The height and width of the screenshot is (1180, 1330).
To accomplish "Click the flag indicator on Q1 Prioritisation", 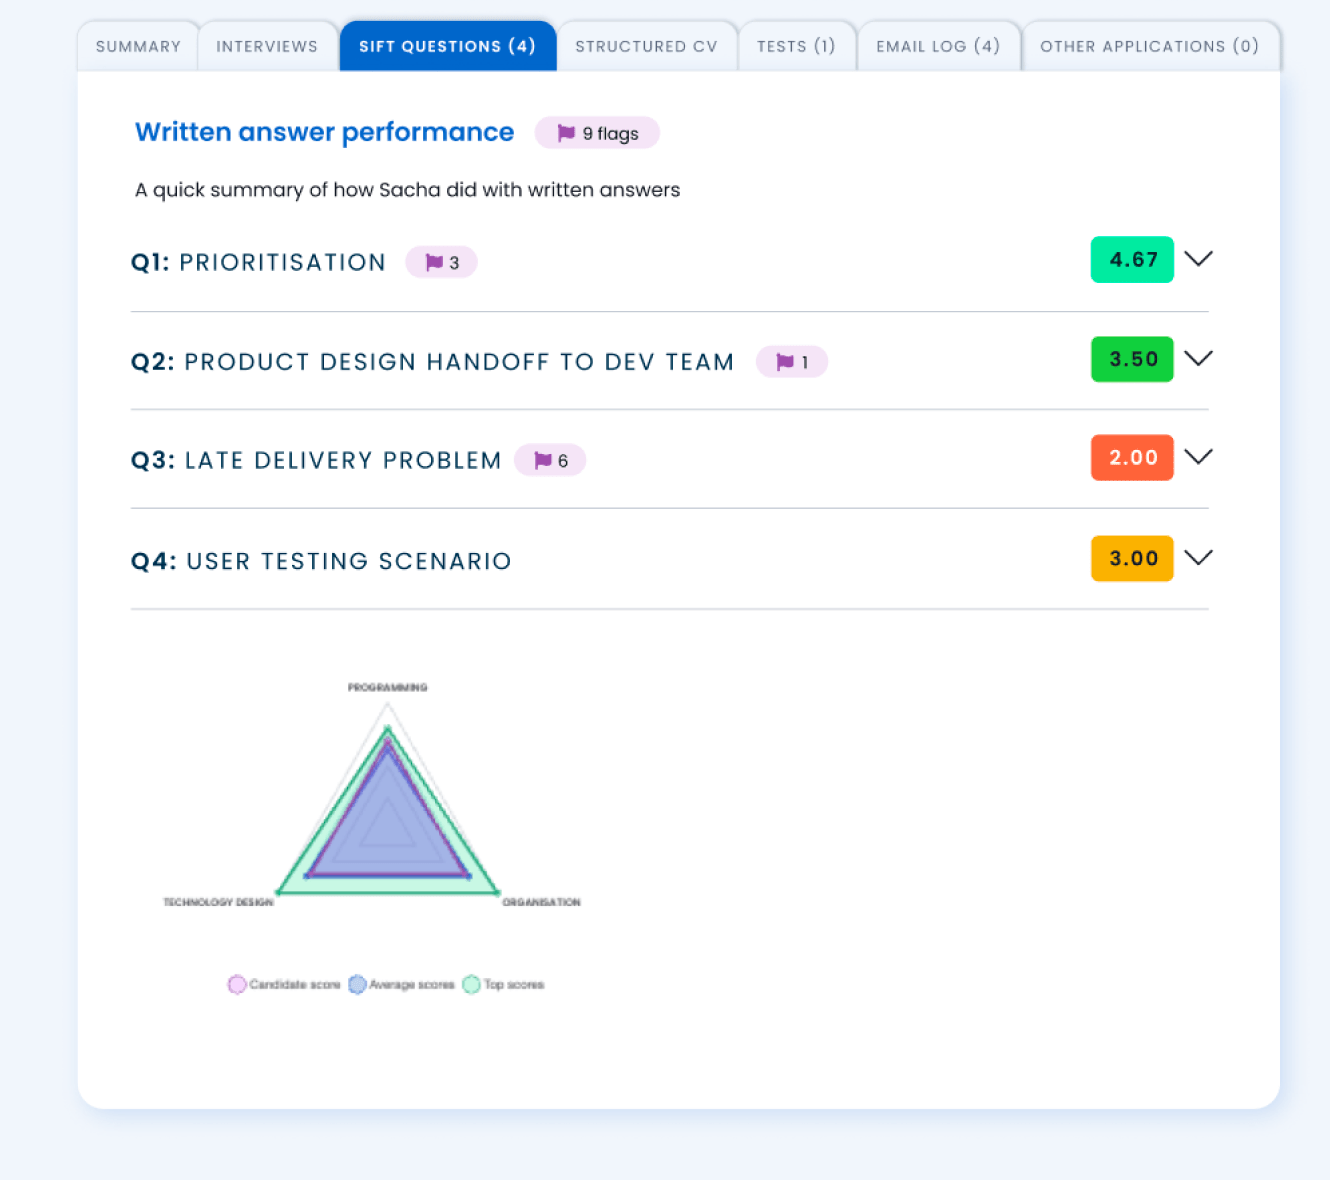I will [441, 261].
